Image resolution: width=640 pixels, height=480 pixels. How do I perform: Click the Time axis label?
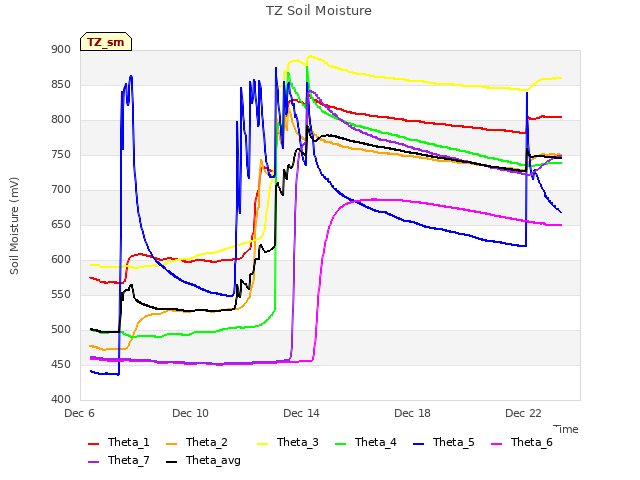pyautogui.click(x=566, y=429)
